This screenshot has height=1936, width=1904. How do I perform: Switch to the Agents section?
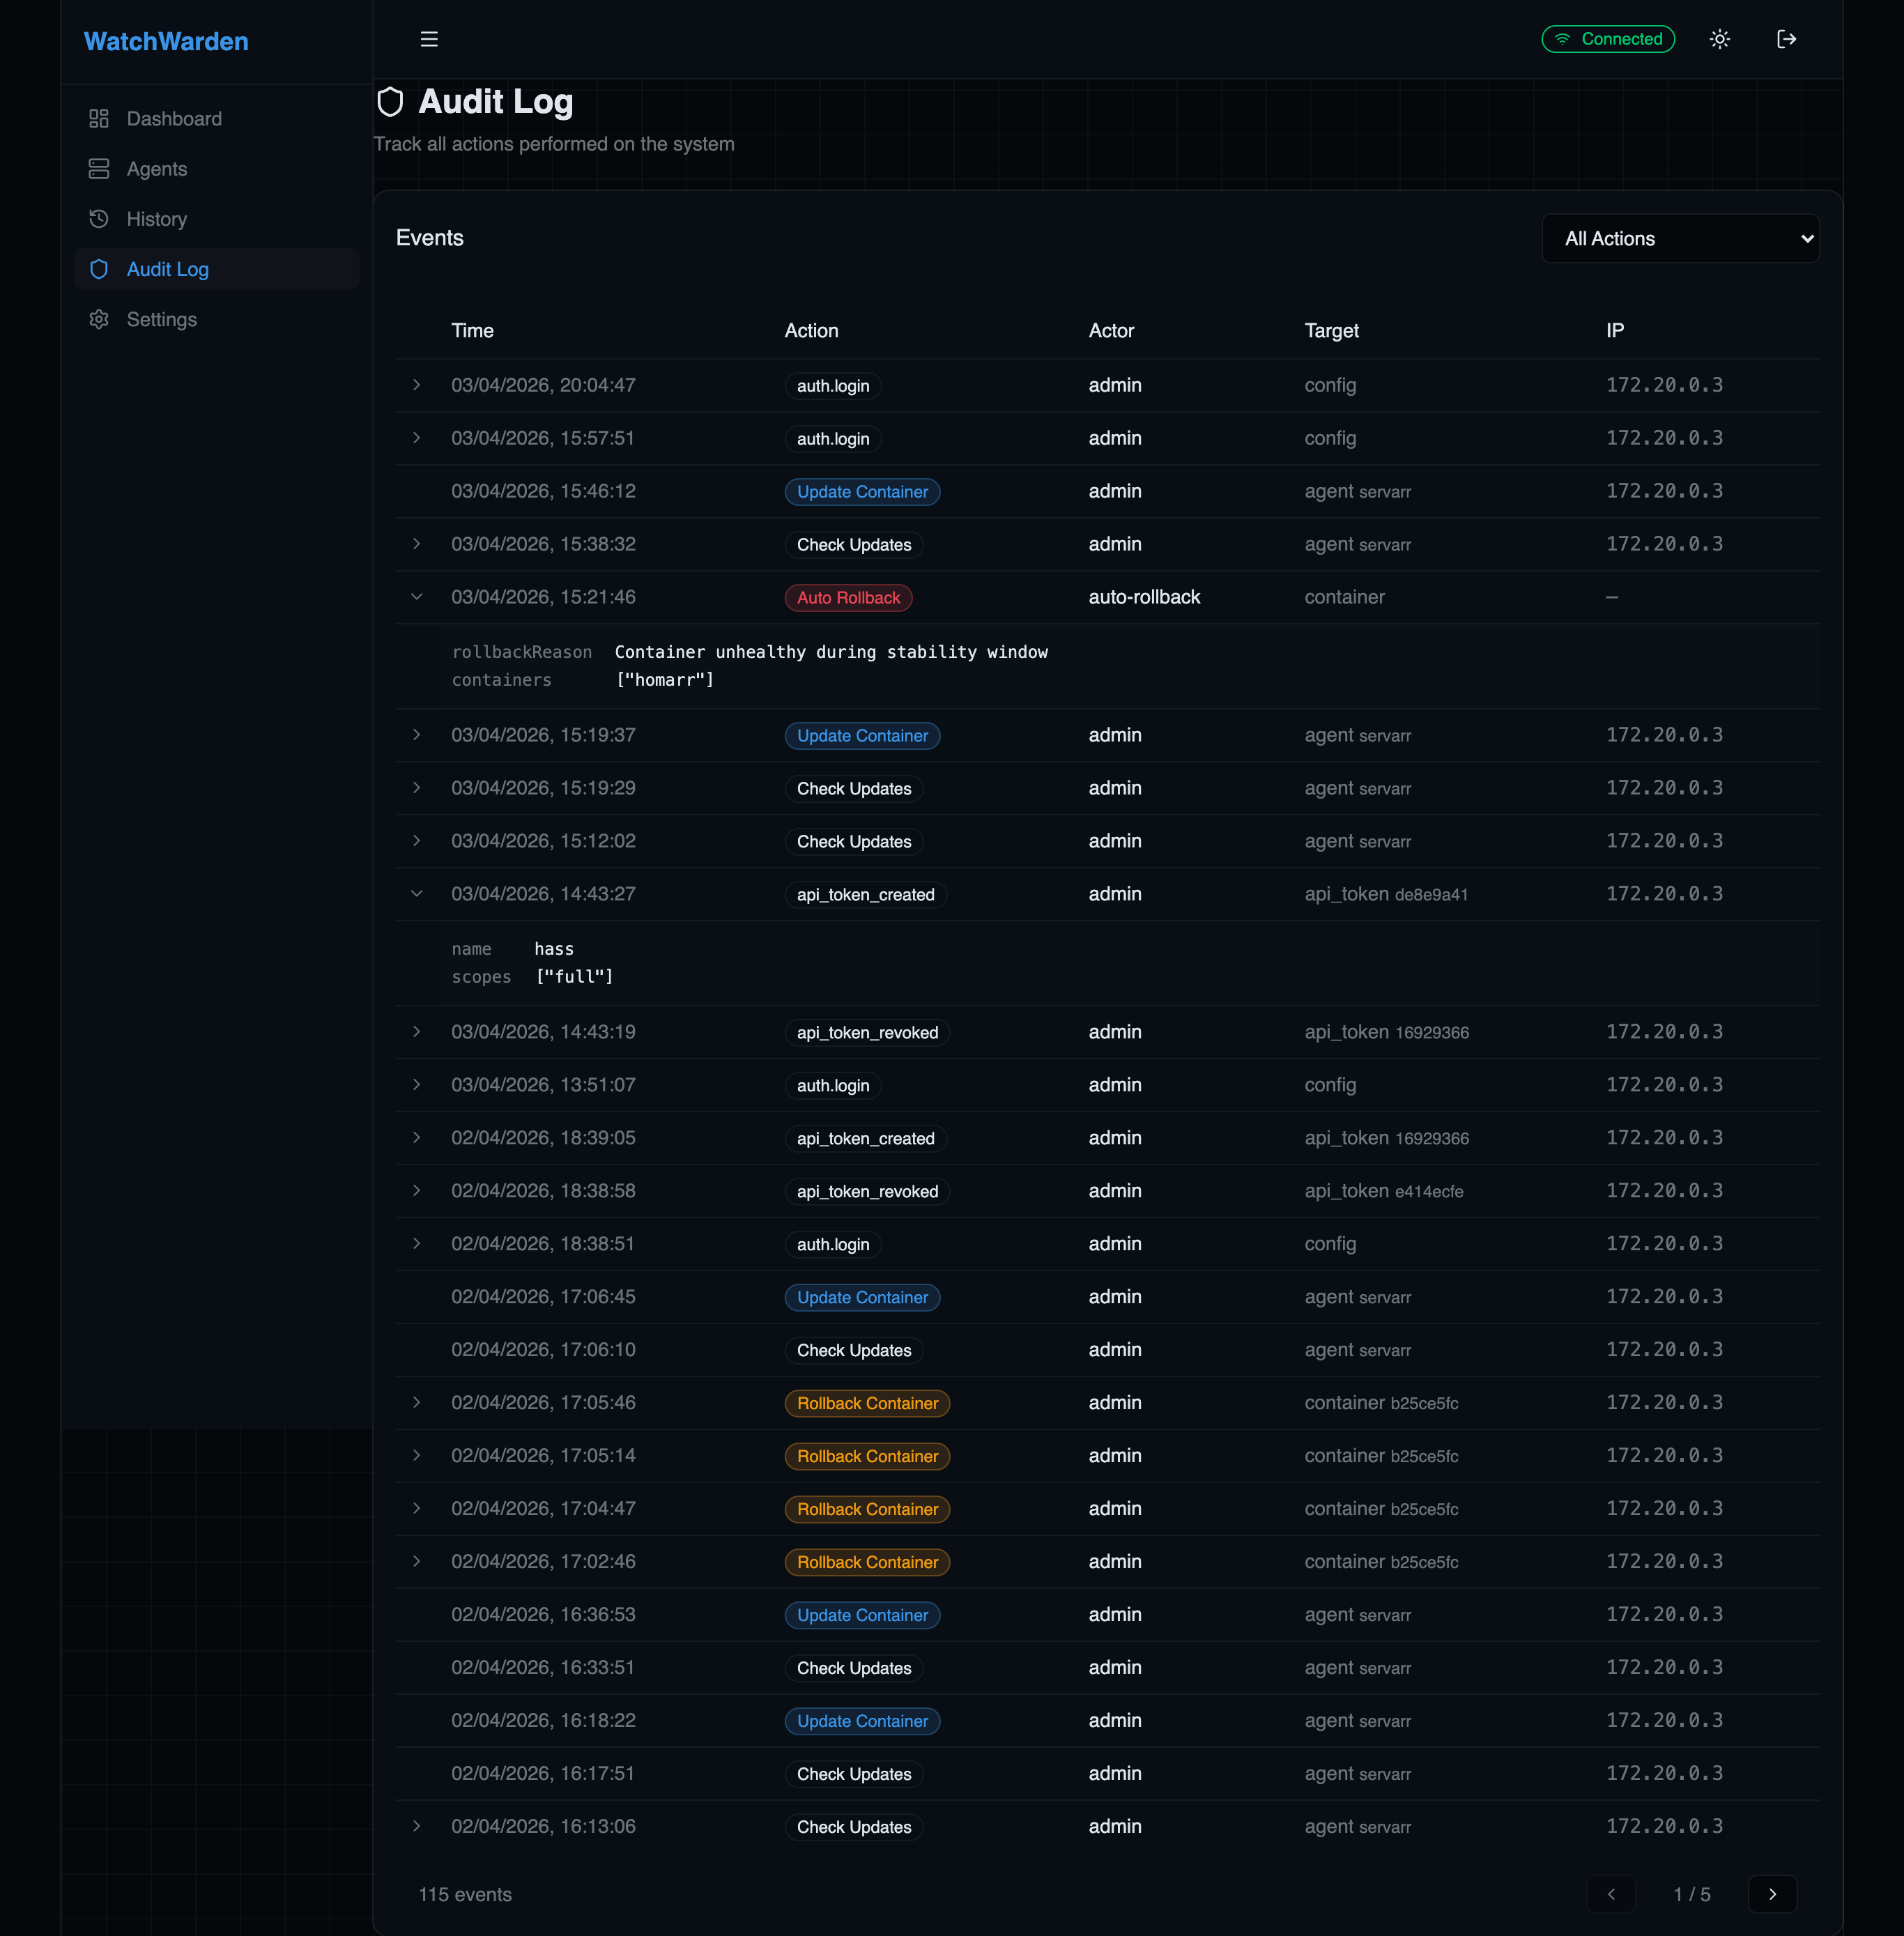[156, 168]
